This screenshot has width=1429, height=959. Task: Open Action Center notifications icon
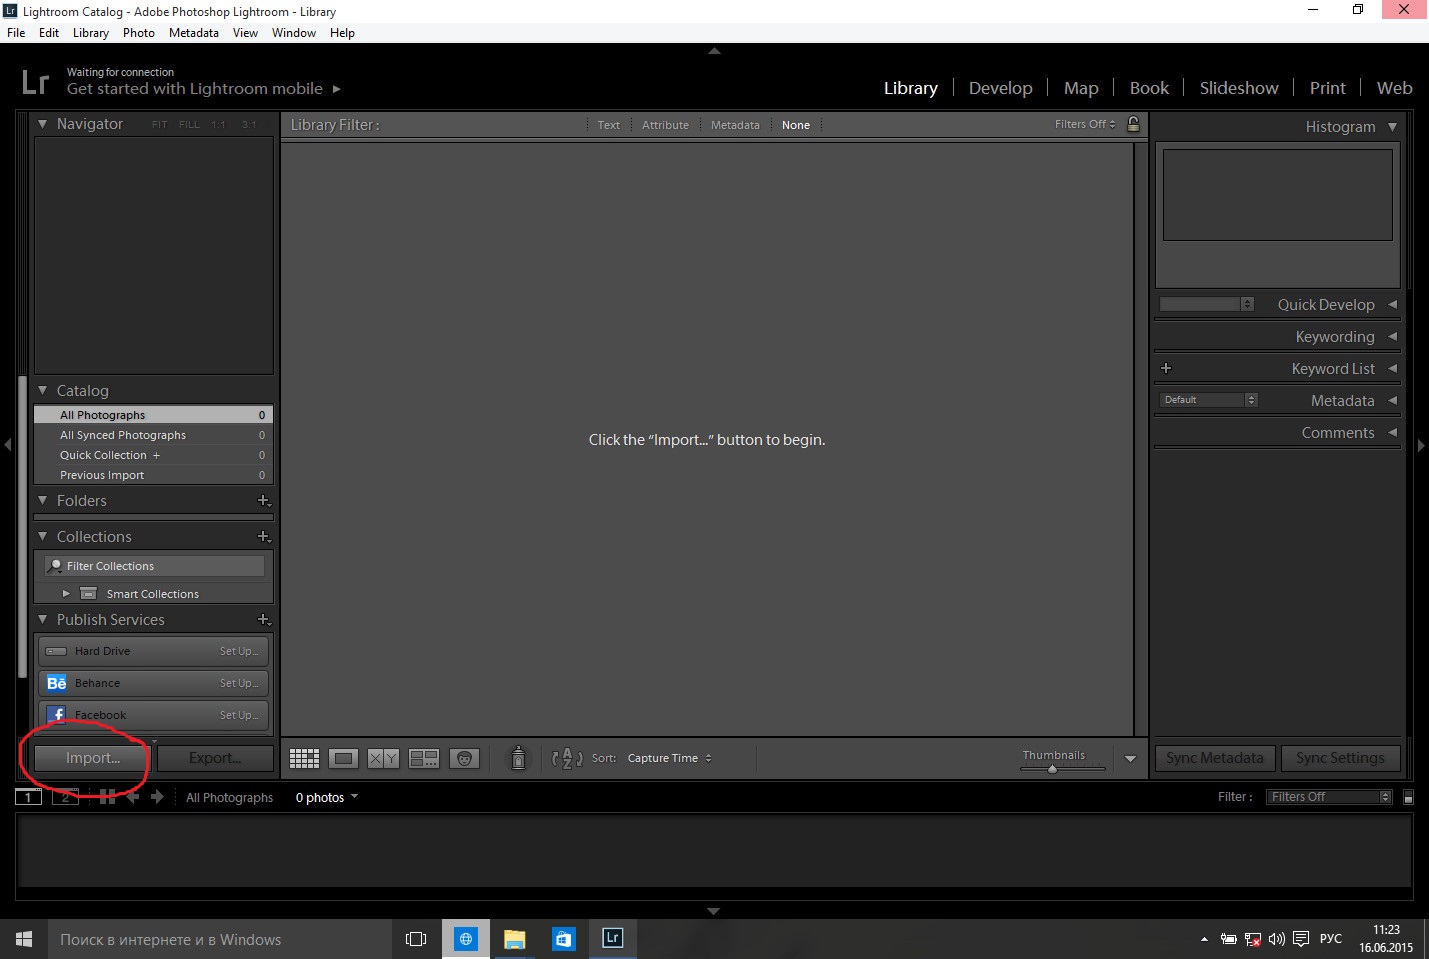(1301, 939)
